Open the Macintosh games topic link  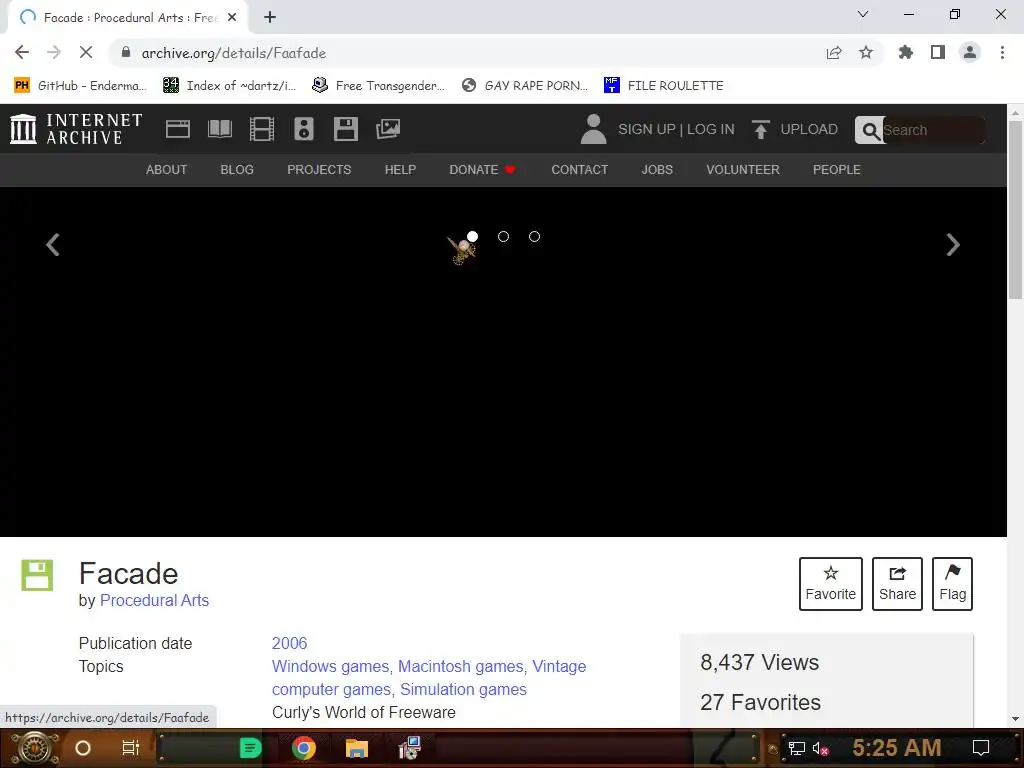(462, 666)
